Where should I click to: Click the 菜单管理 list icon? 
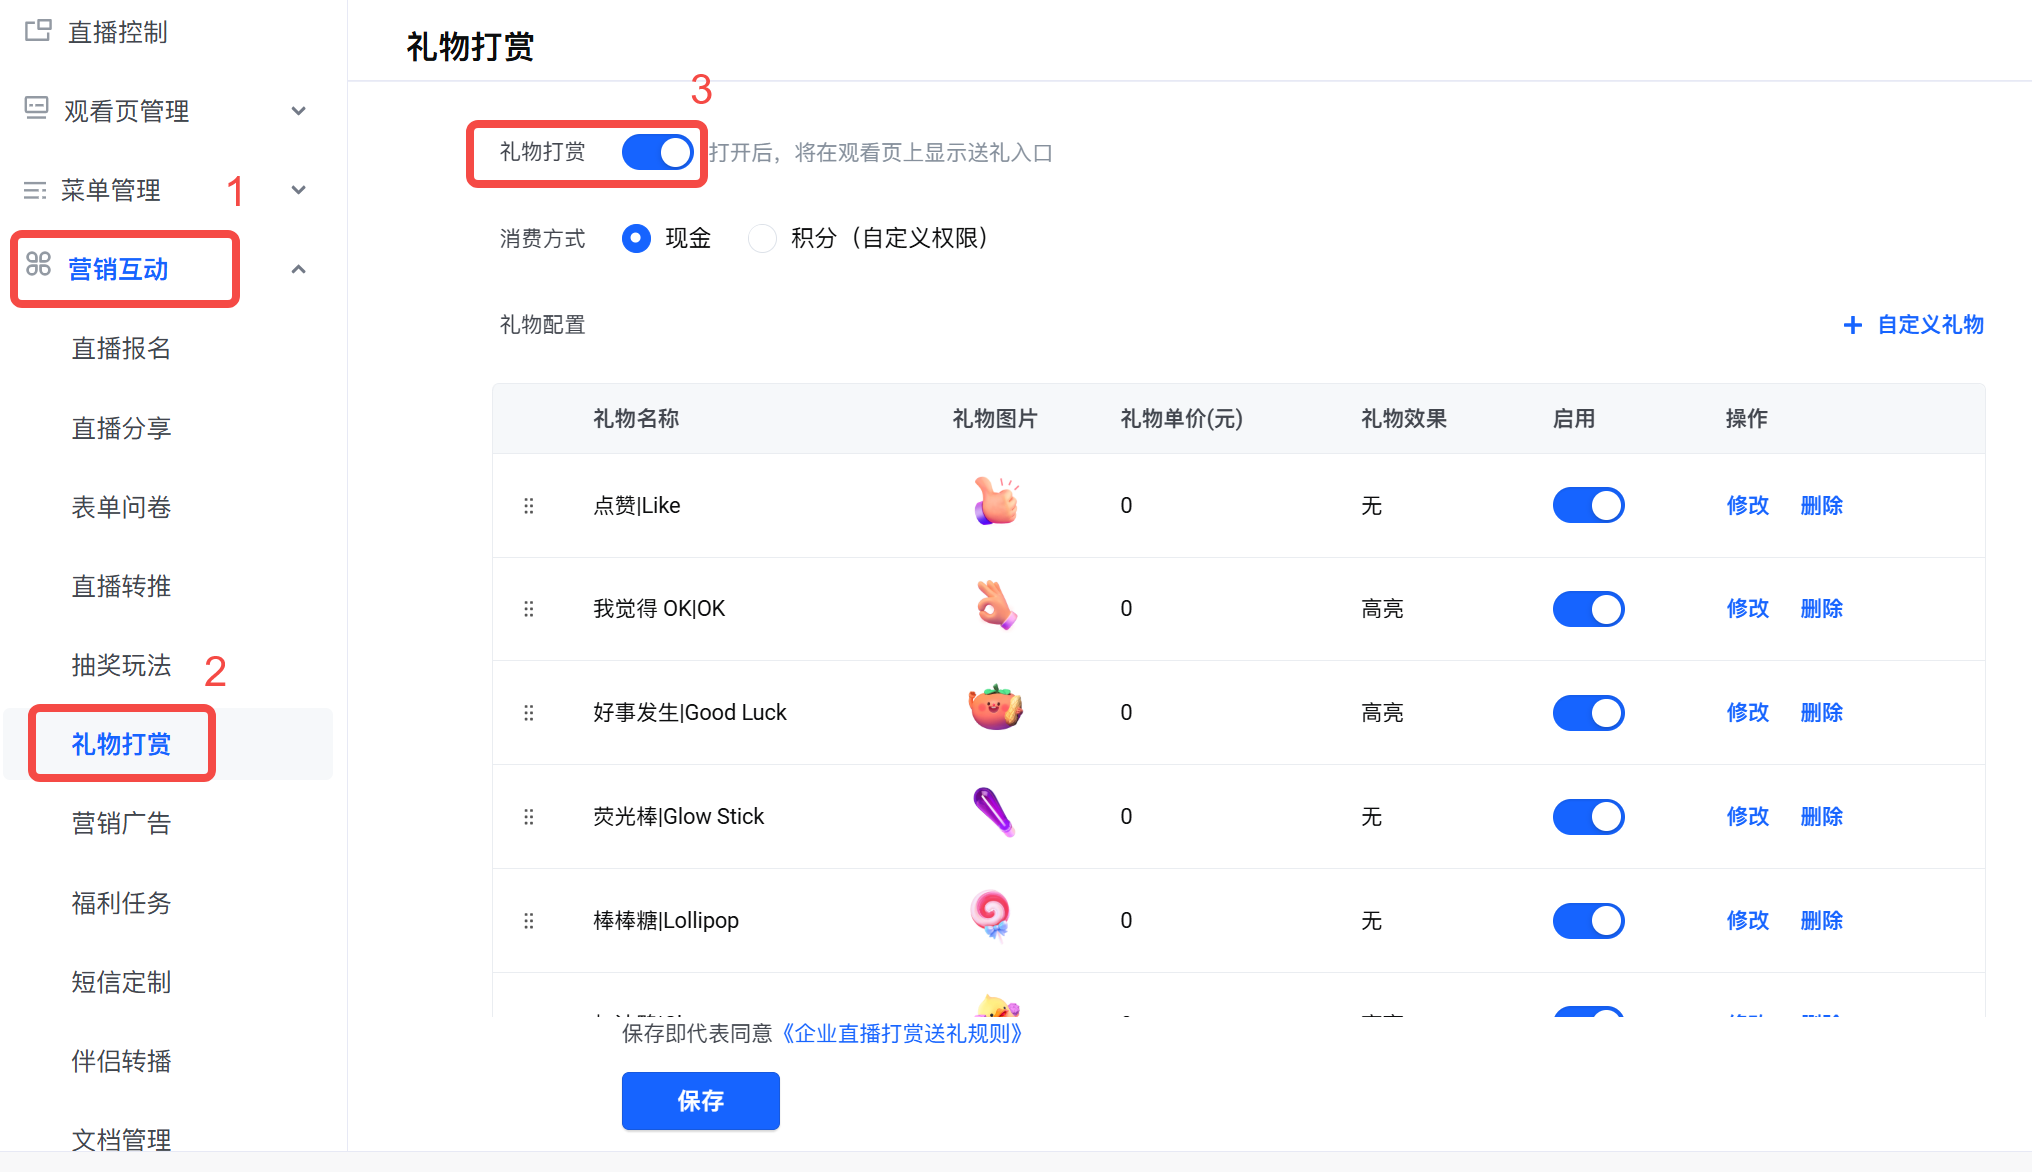click(x=35, y=190)
